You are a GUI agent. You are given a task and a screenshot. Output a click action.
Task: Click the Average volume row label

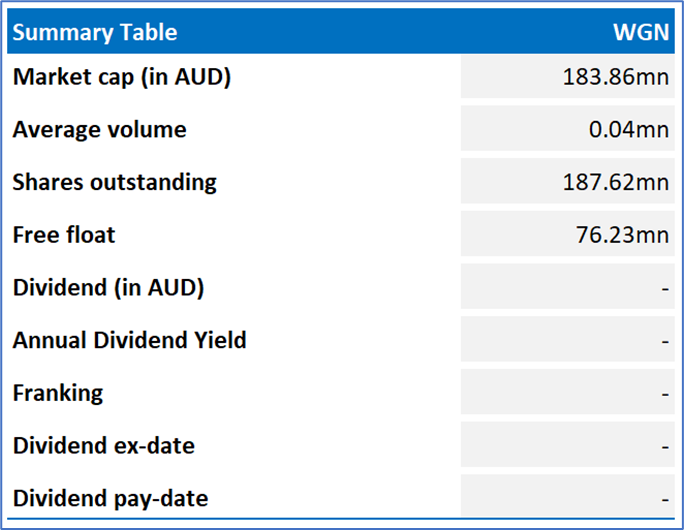tap(100, 130)
